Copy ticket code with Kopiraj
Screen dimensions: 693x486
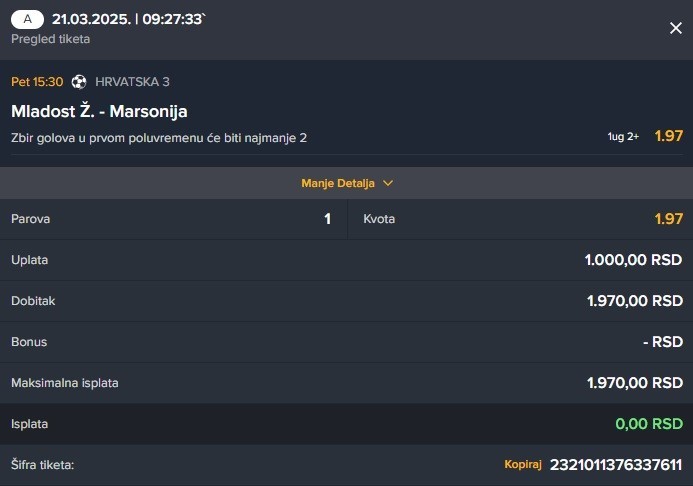(x=523, y=464)
